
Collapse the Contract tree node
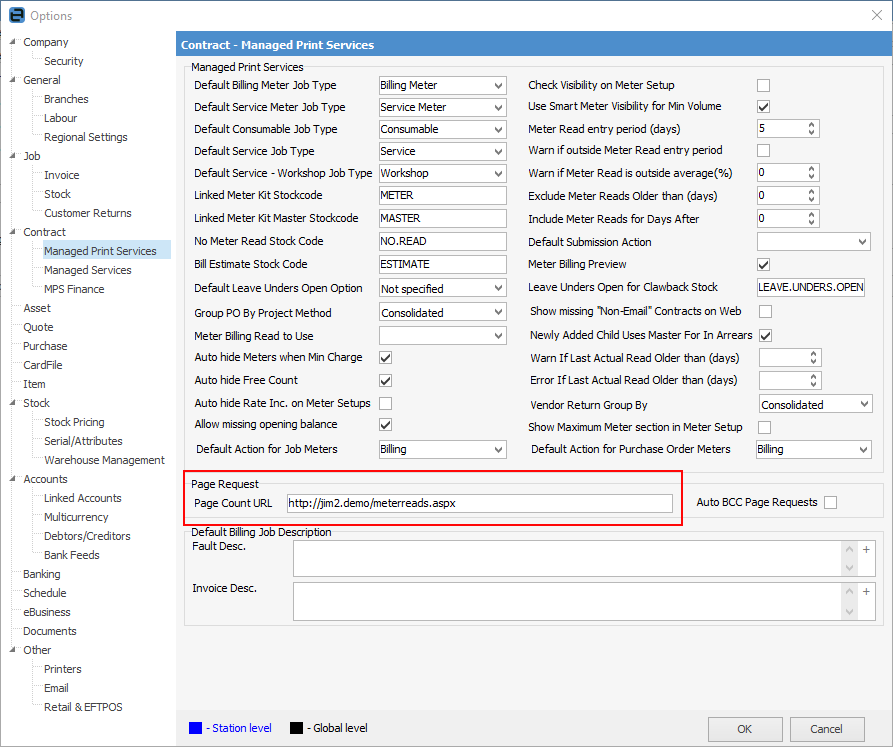(13, 232)
